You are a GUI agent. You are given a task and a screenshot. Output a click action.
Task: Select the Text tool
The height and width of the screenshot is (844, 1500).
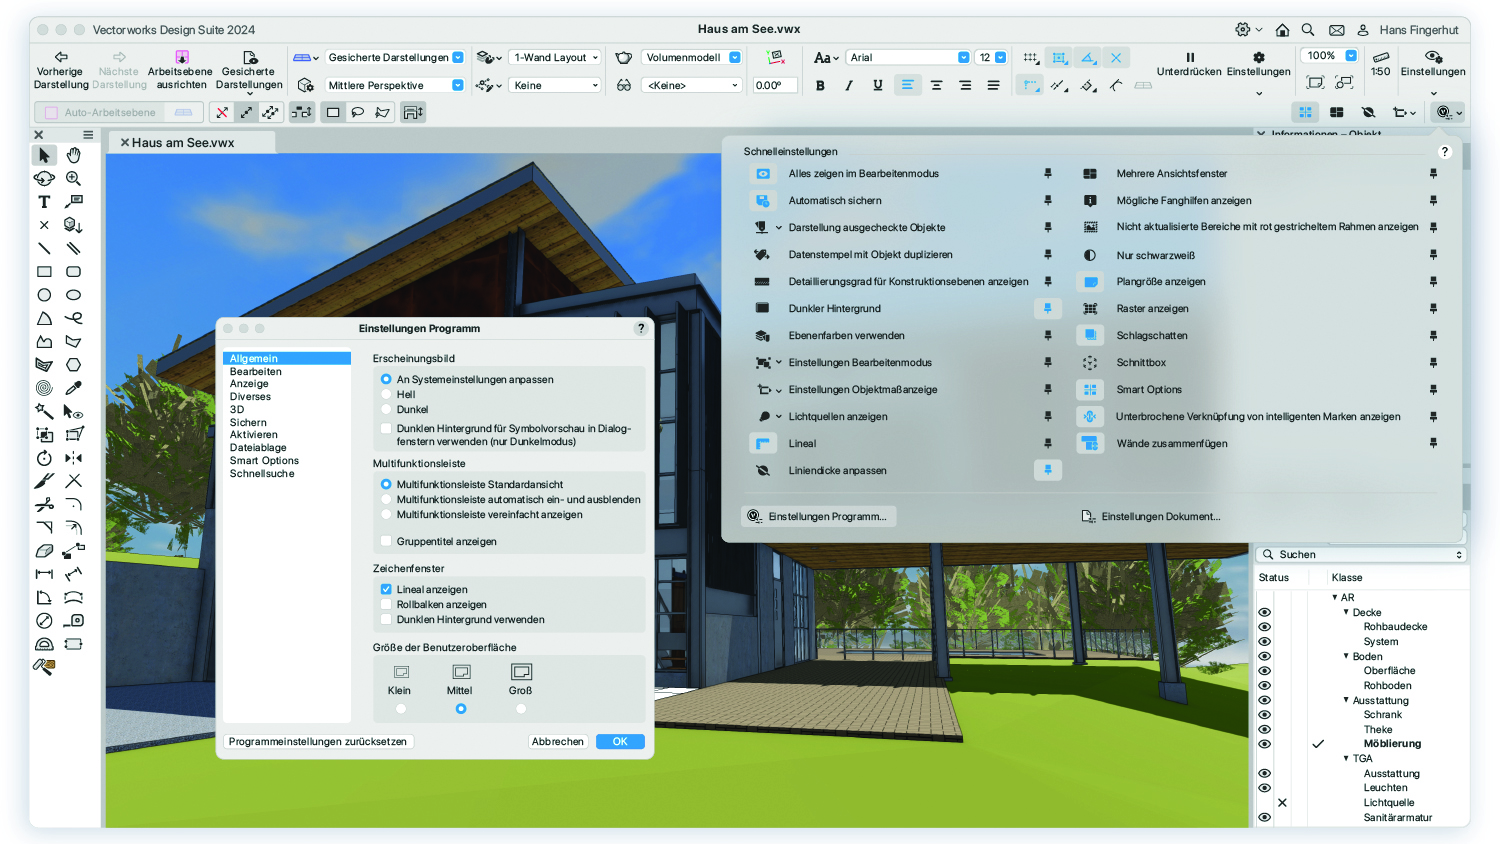click(43, 203)
